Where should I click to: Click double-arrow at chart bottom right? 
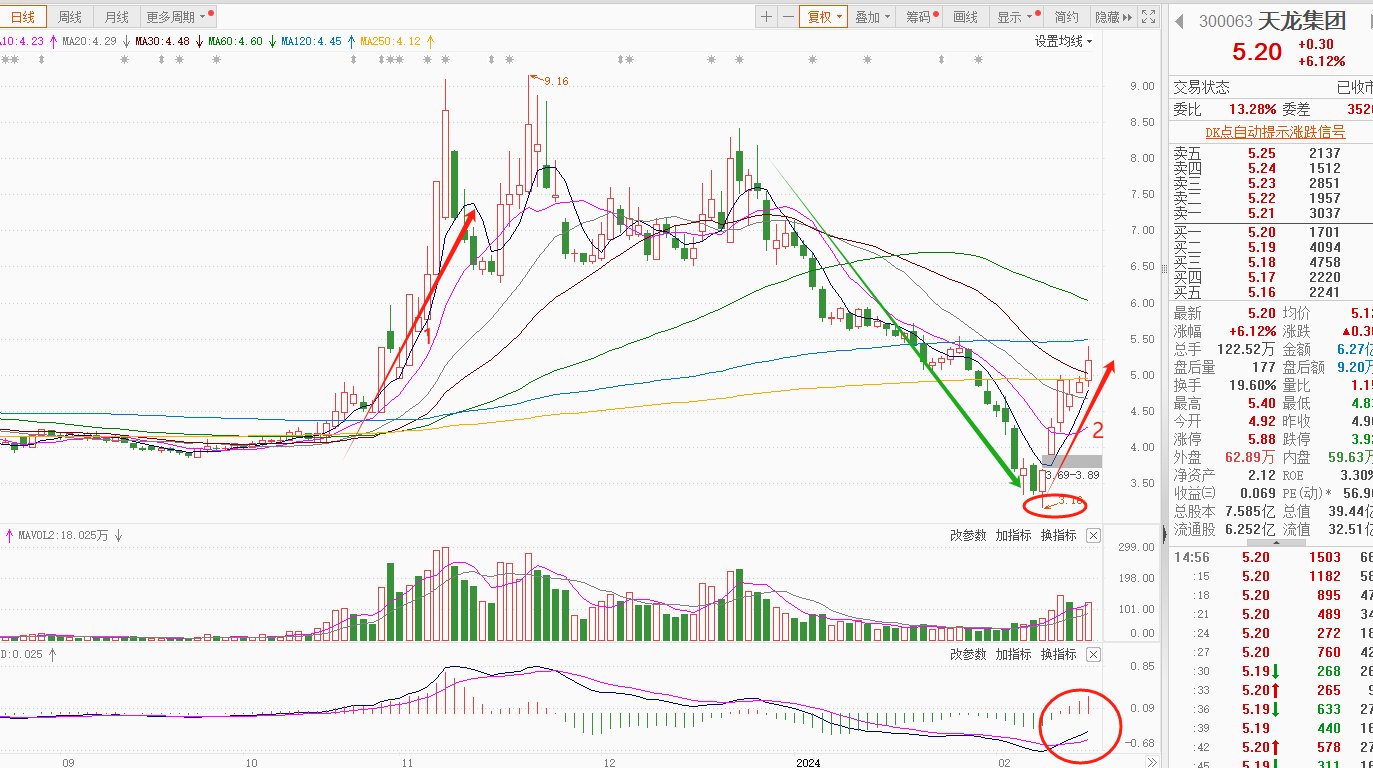pos(1152,762)
